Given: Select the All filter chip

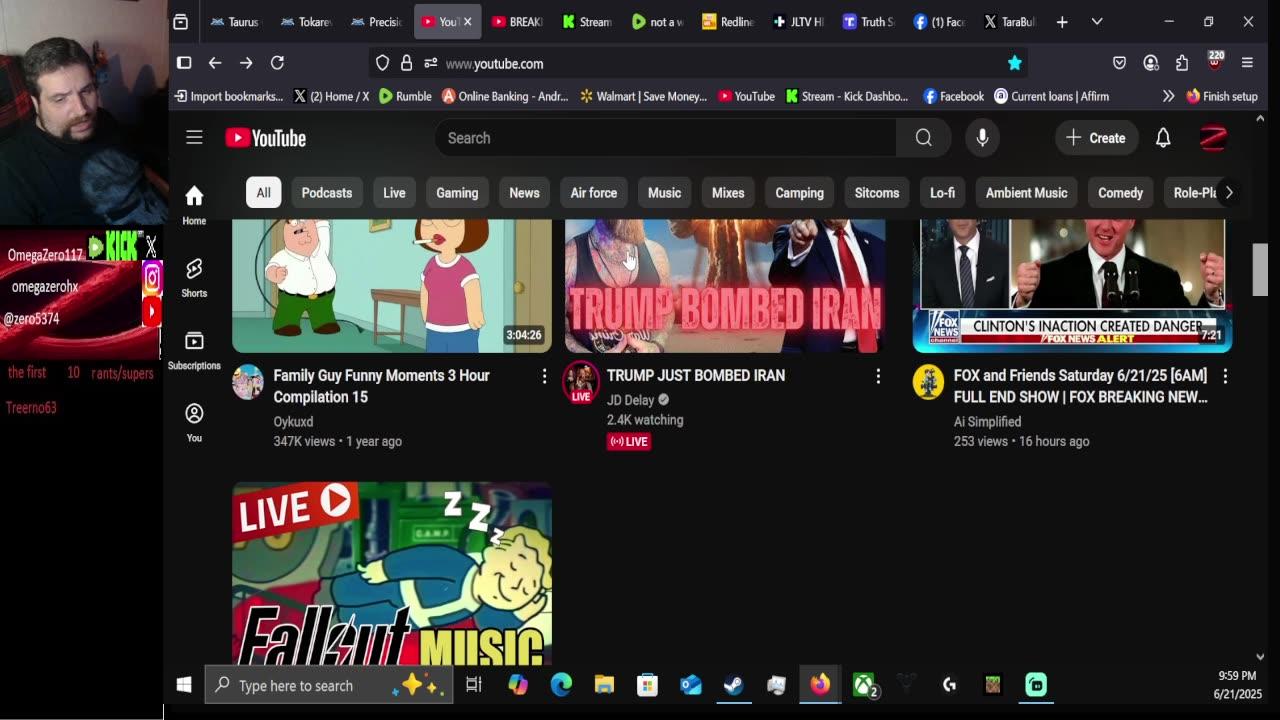Looking at the screenshot, I should (x=263, y=192).
